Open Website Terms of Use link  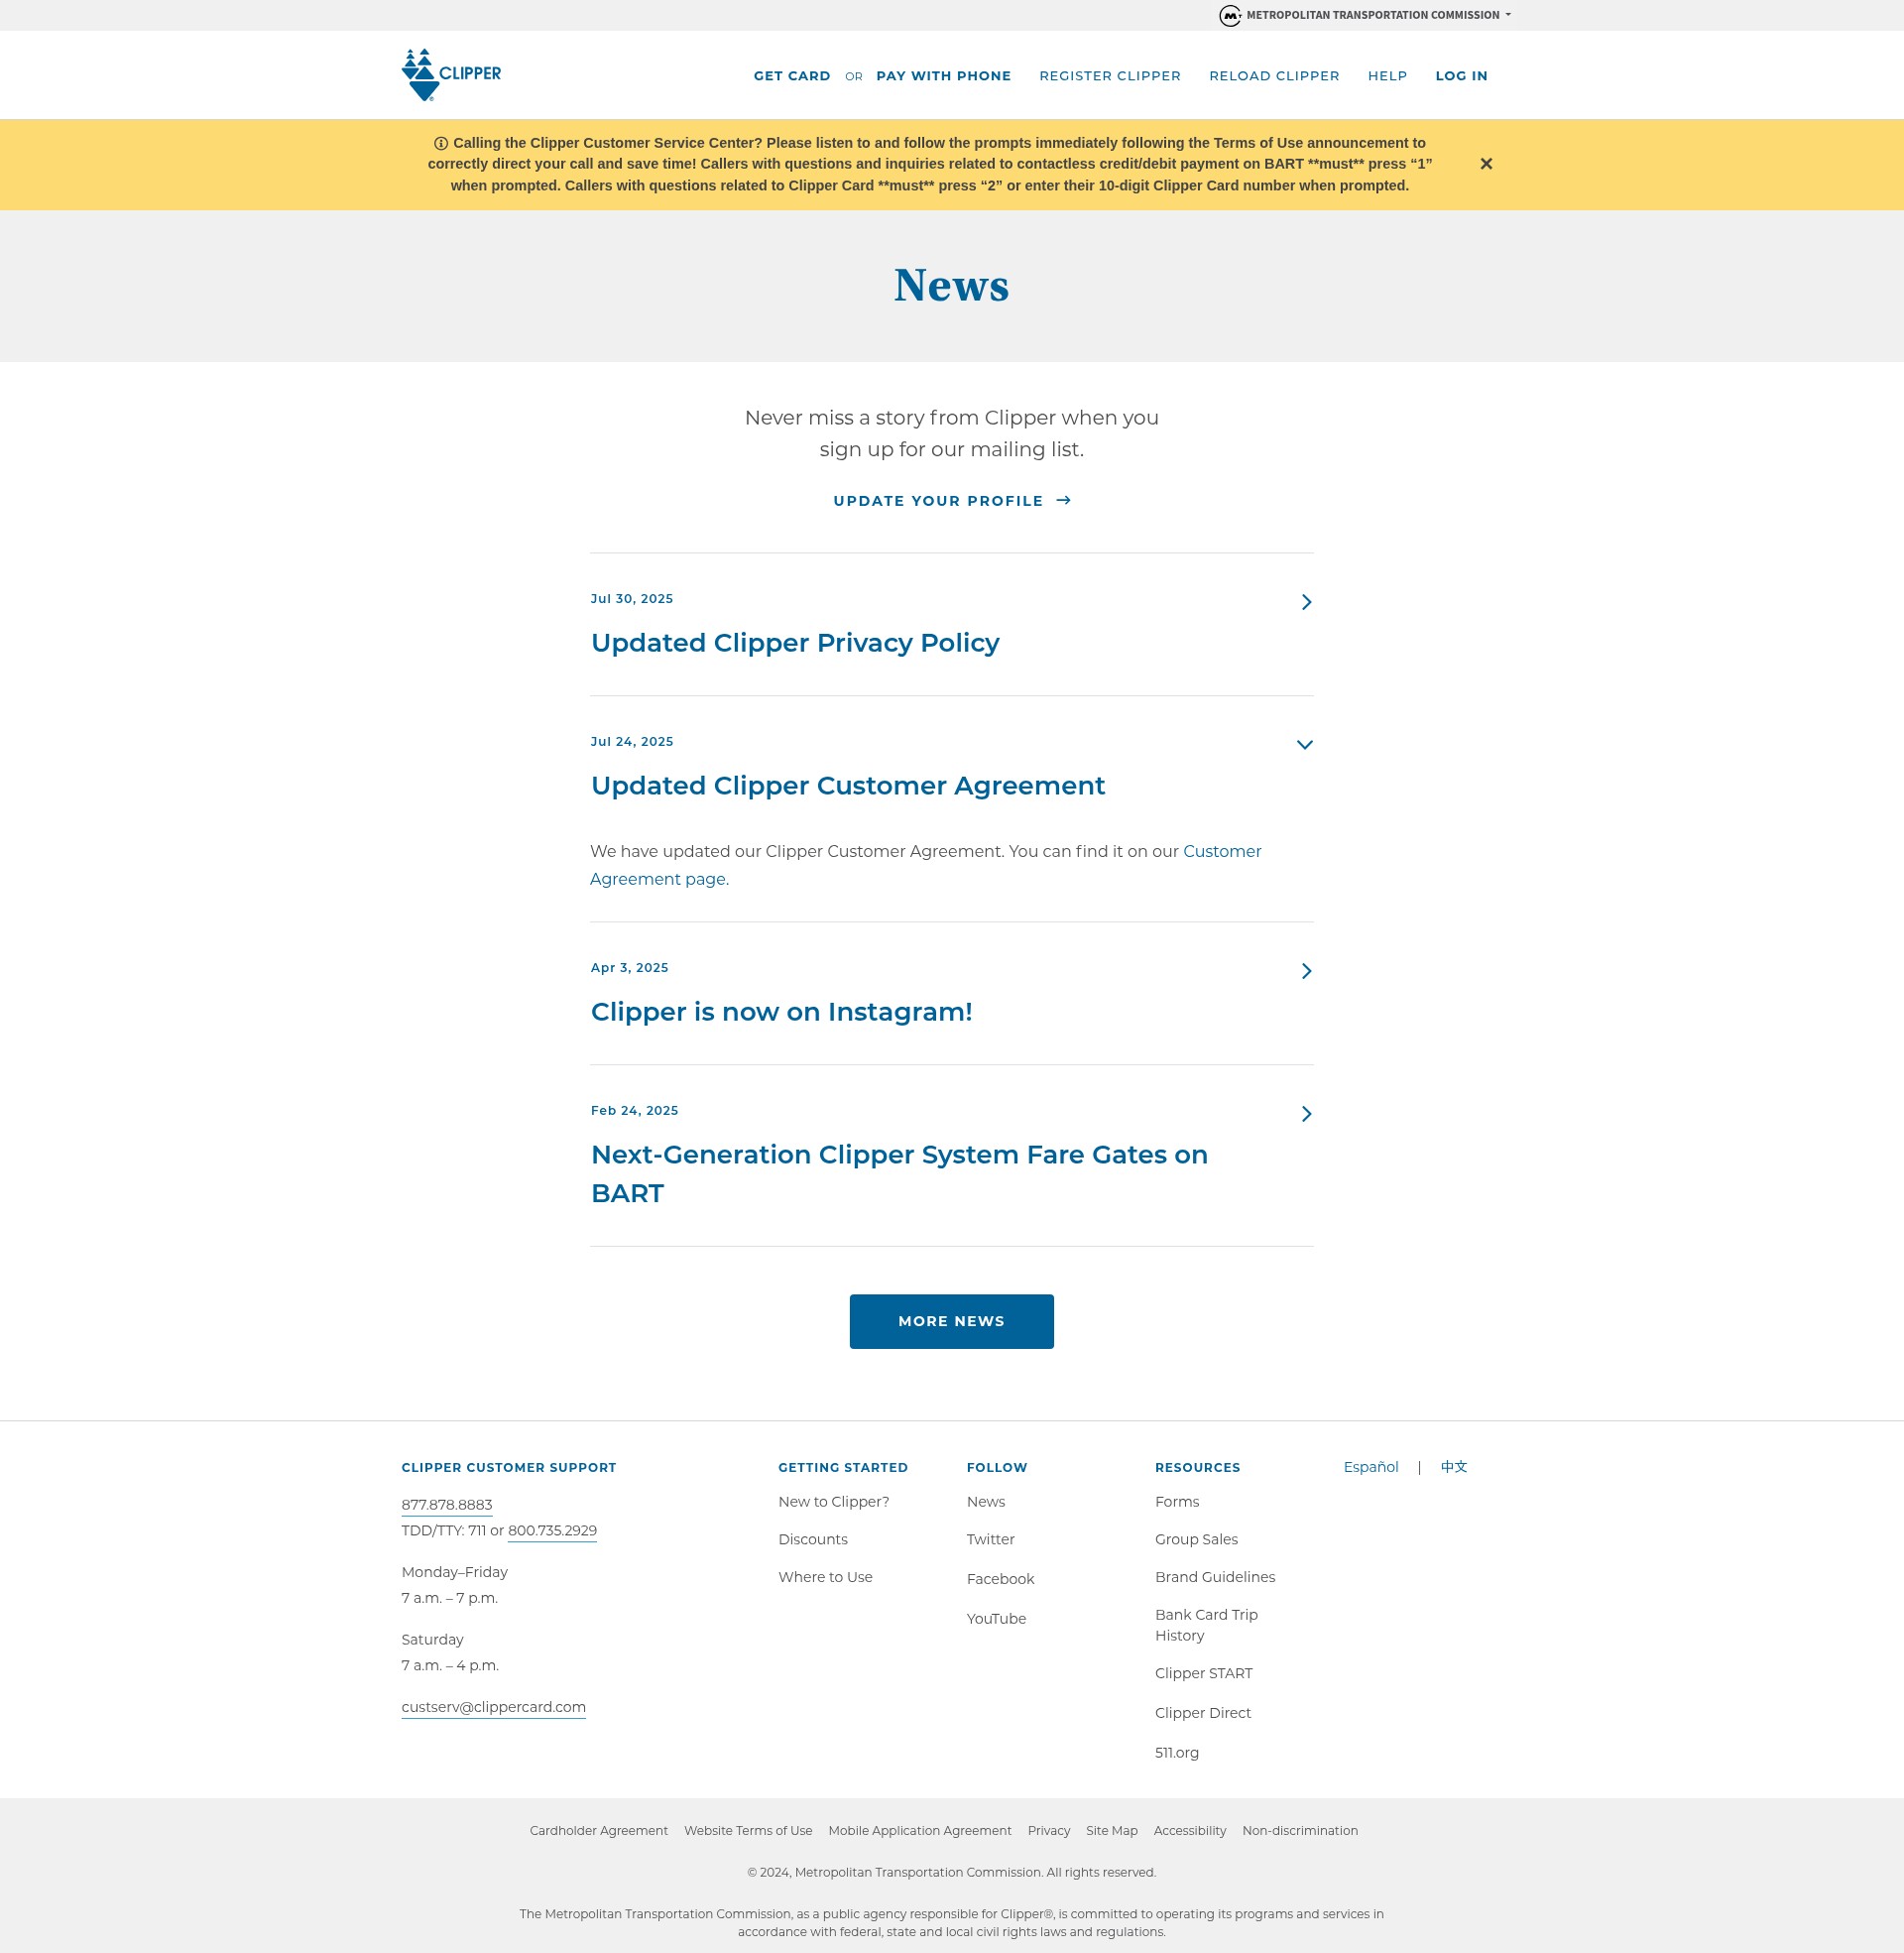[747, 1831]
